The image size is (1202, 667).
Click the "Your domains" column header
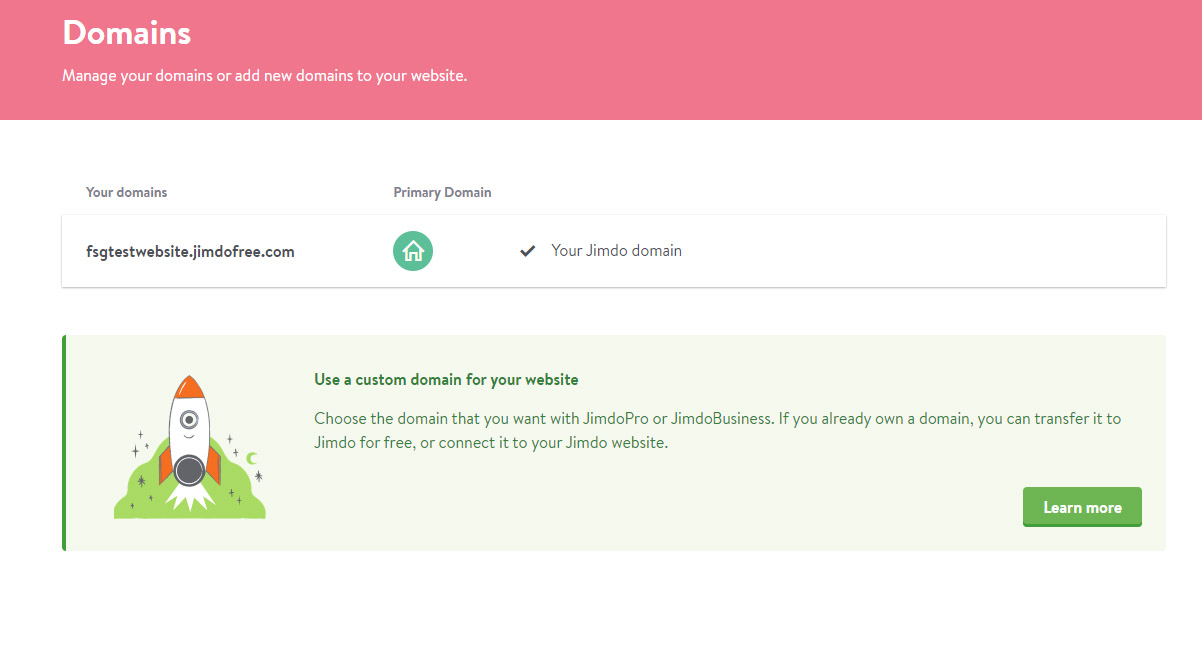(x=127, y=192)
